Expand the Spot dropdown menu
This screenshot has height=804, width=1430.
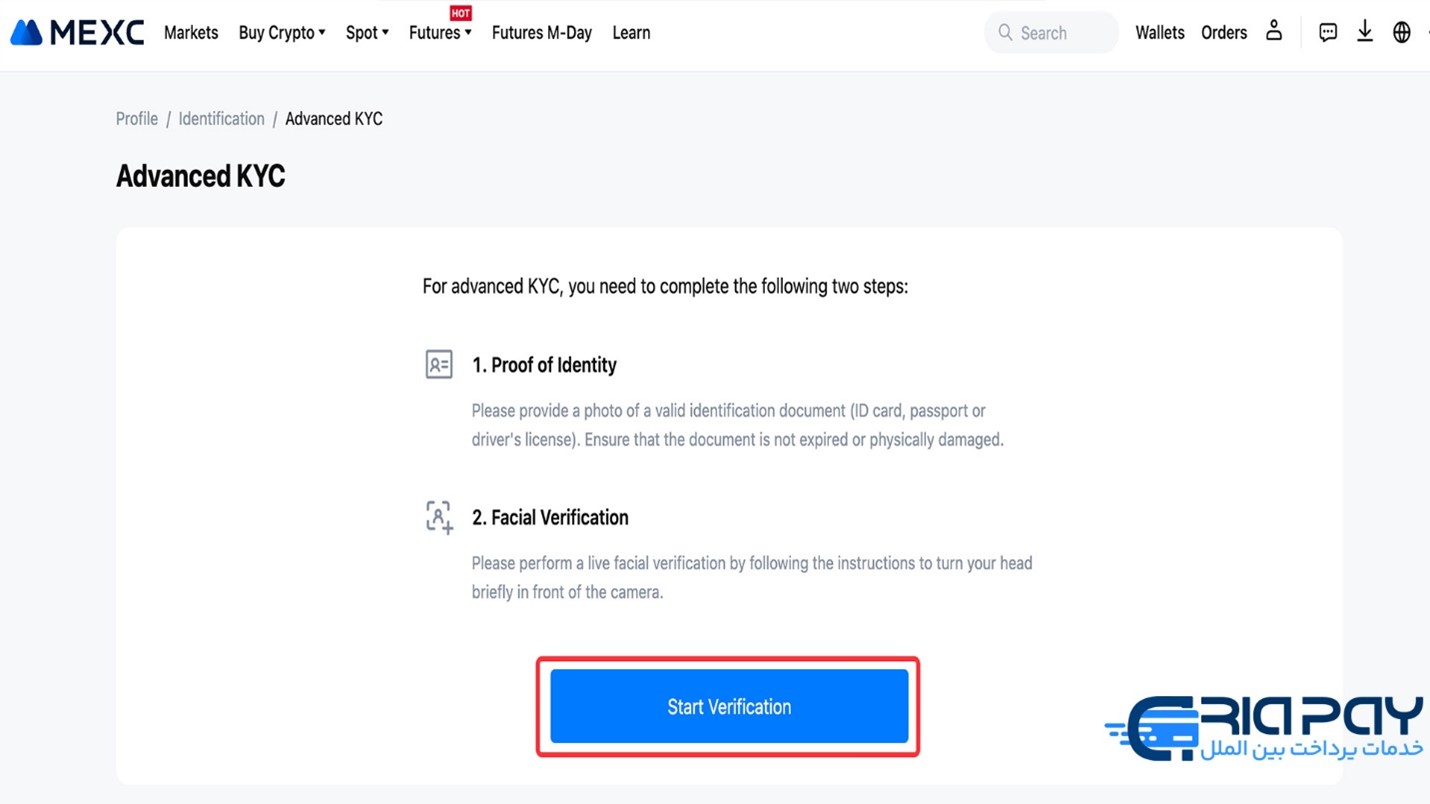[x=367, y=33]
